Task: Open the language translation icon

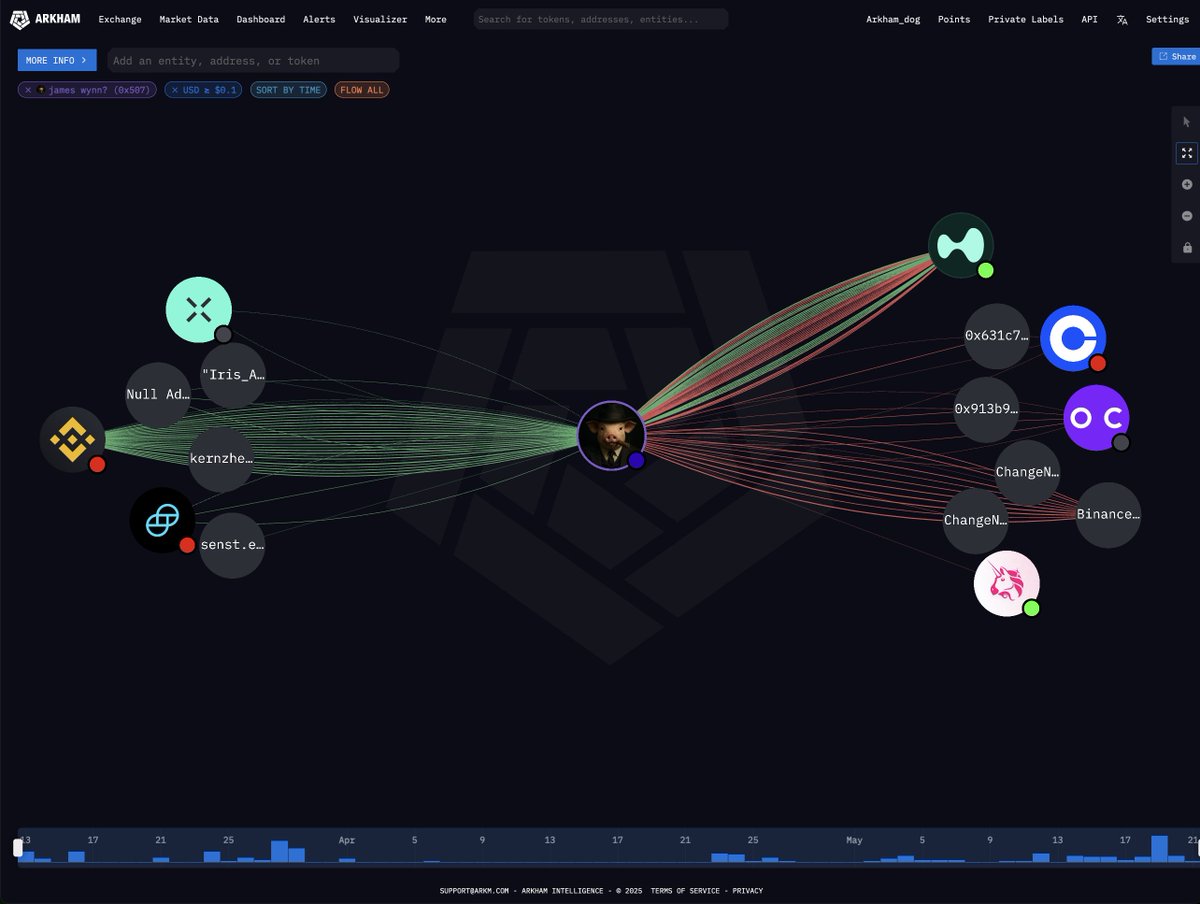Action: 1122,19
